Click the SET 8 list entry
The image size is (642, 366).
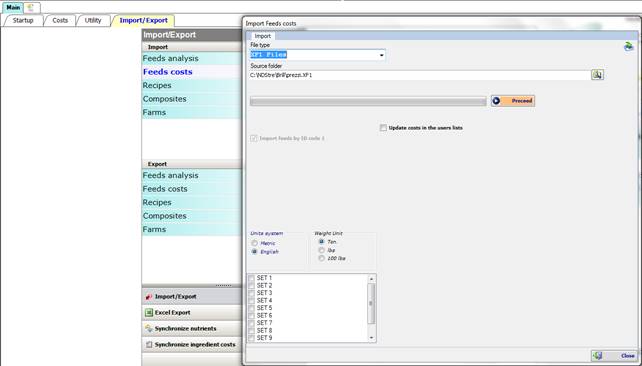(x=264, y=331)
